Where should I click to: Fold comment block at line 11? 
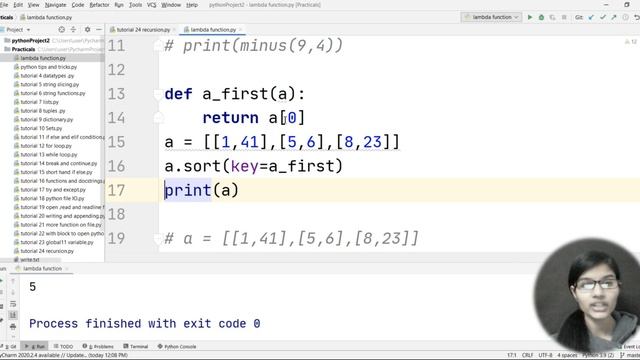point(158,46)
